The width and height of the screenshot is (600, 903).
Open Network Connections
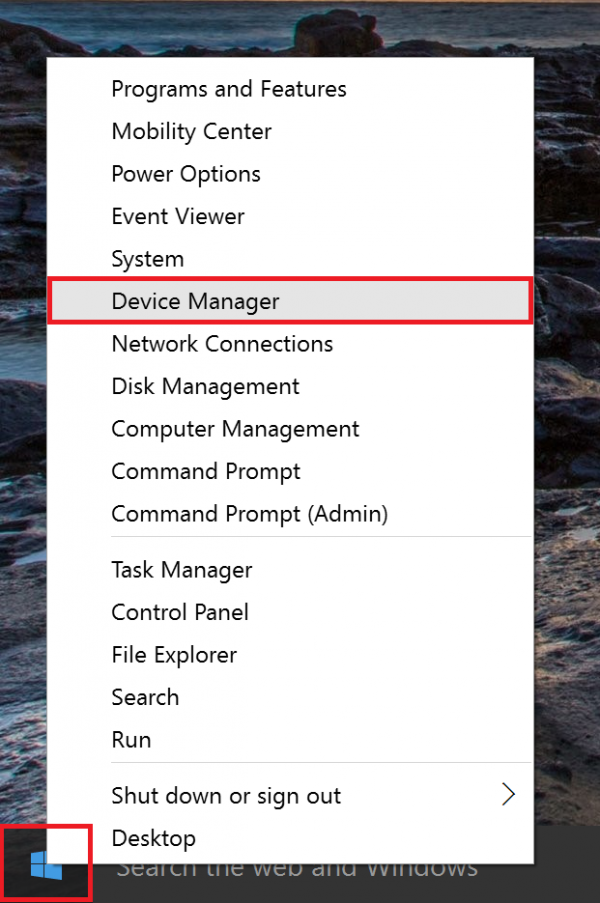(222, 344)
